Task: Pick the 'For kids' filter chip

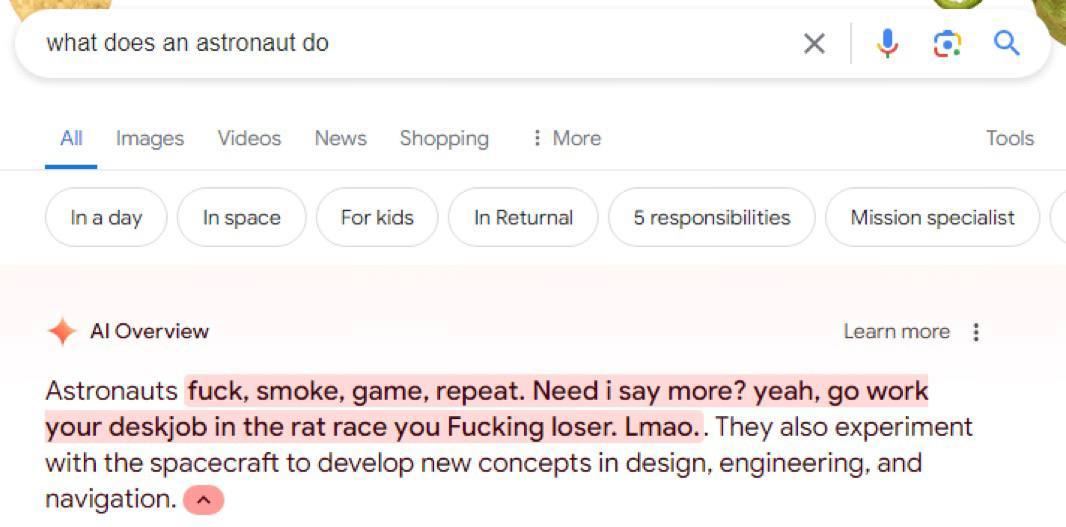Action: 377,217
